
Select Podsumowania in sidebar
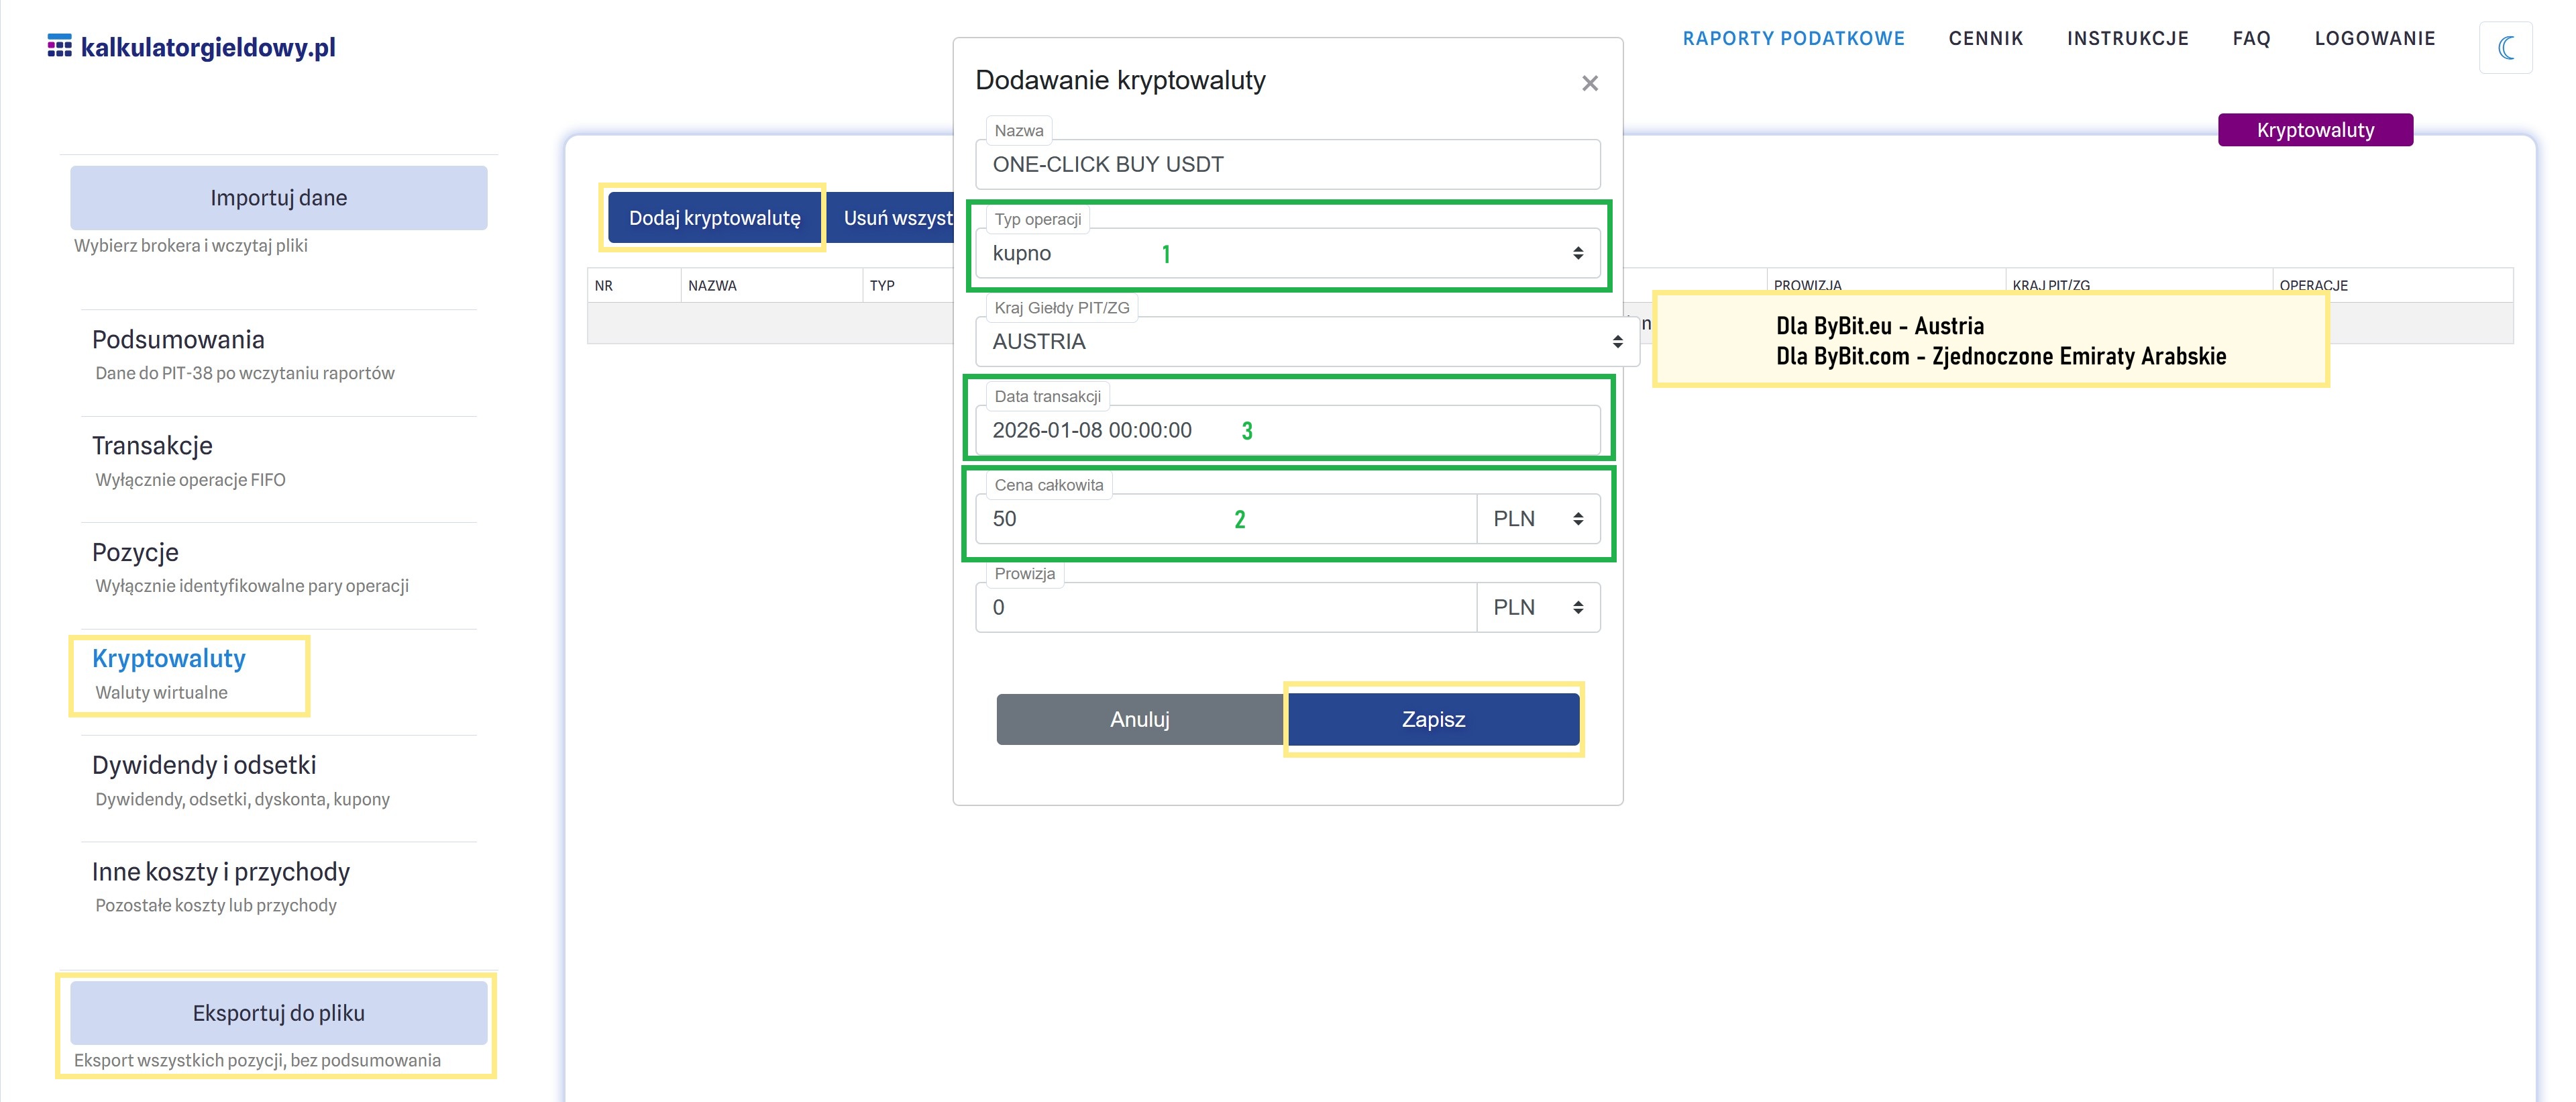tap(178, 340)
